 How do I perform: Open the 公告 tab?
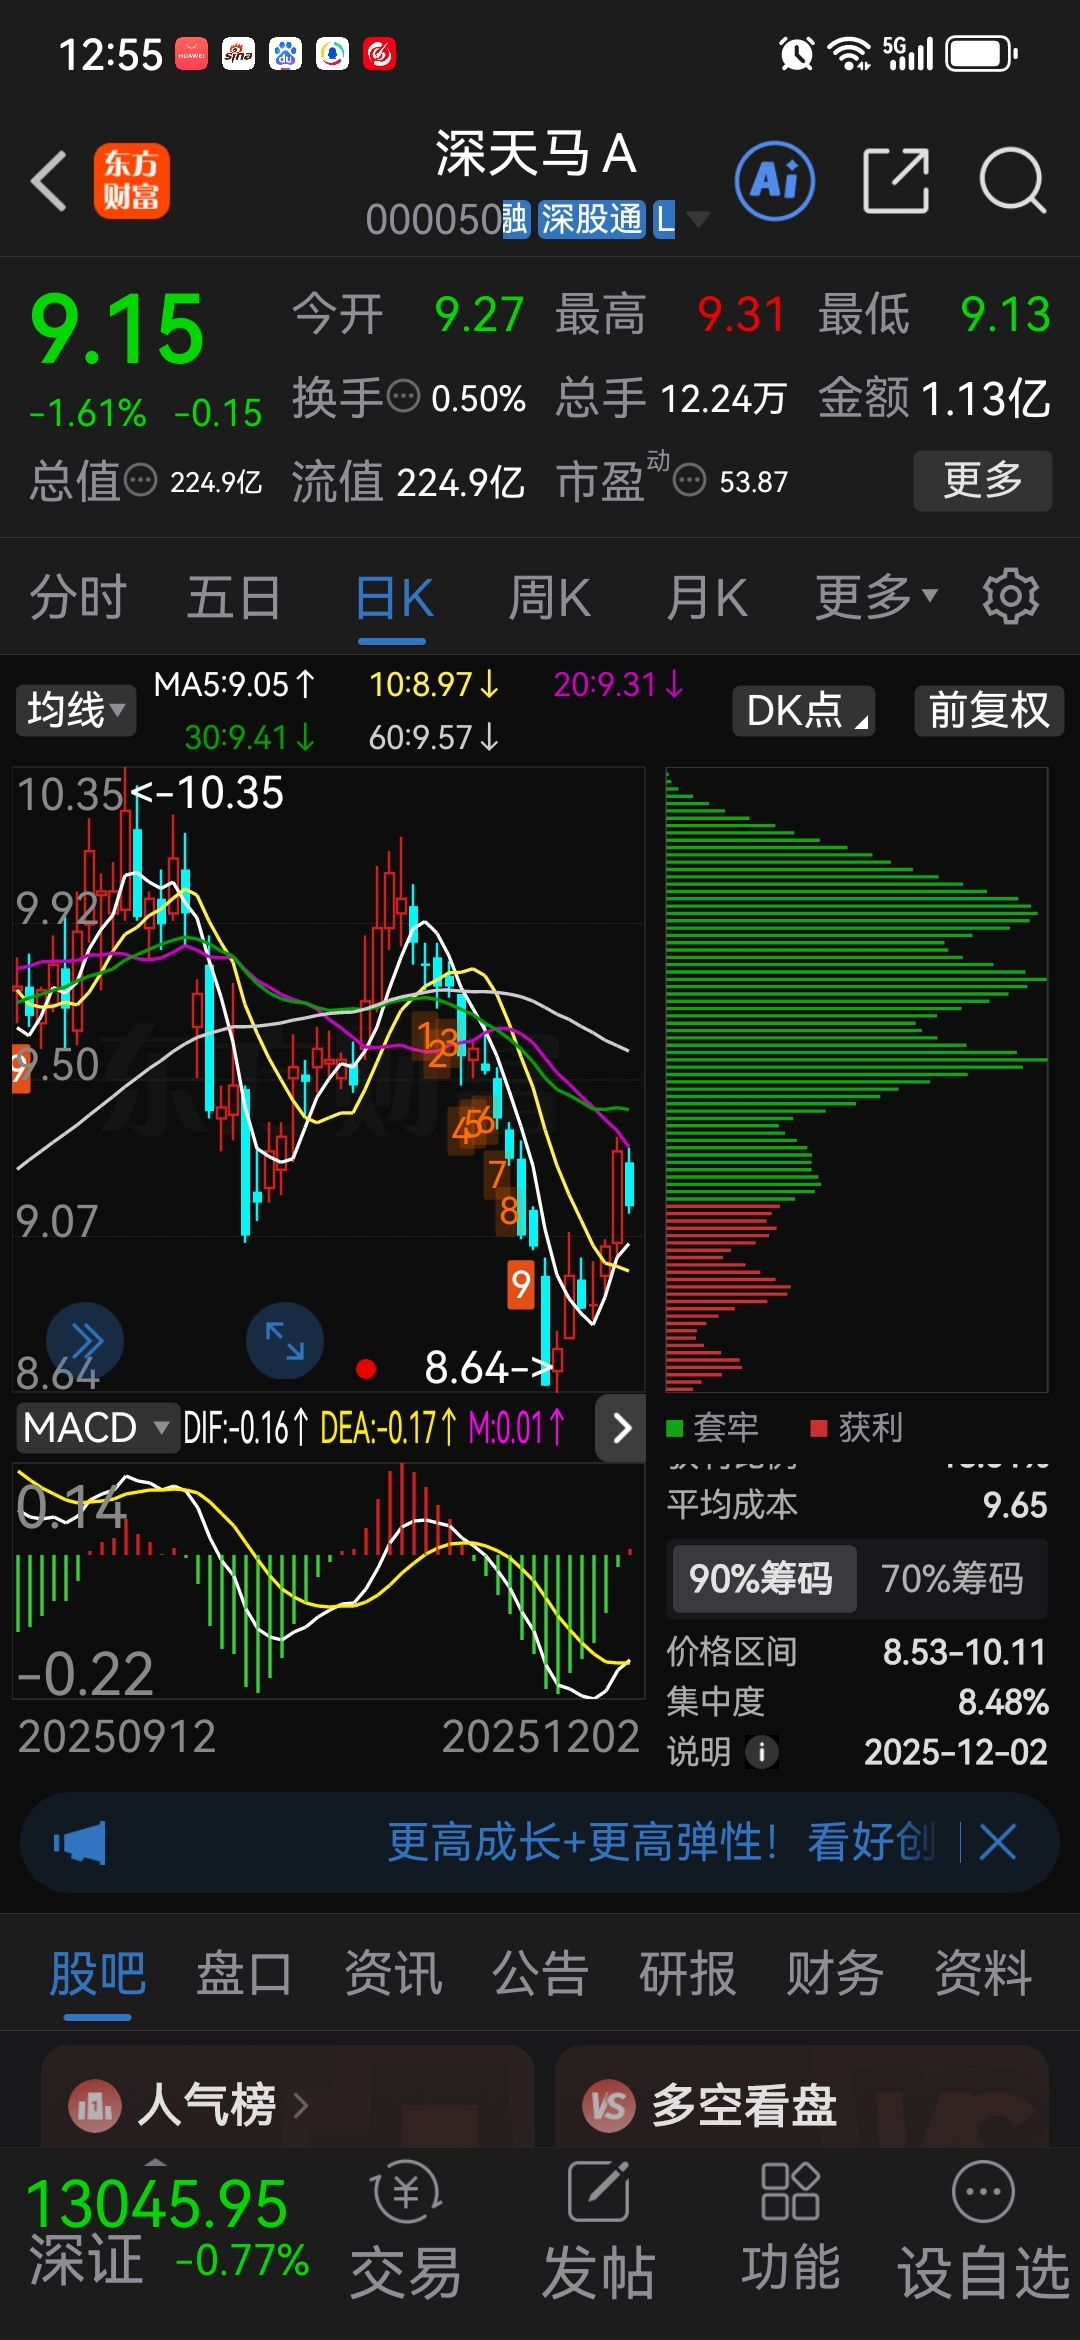coord(540,1973)
